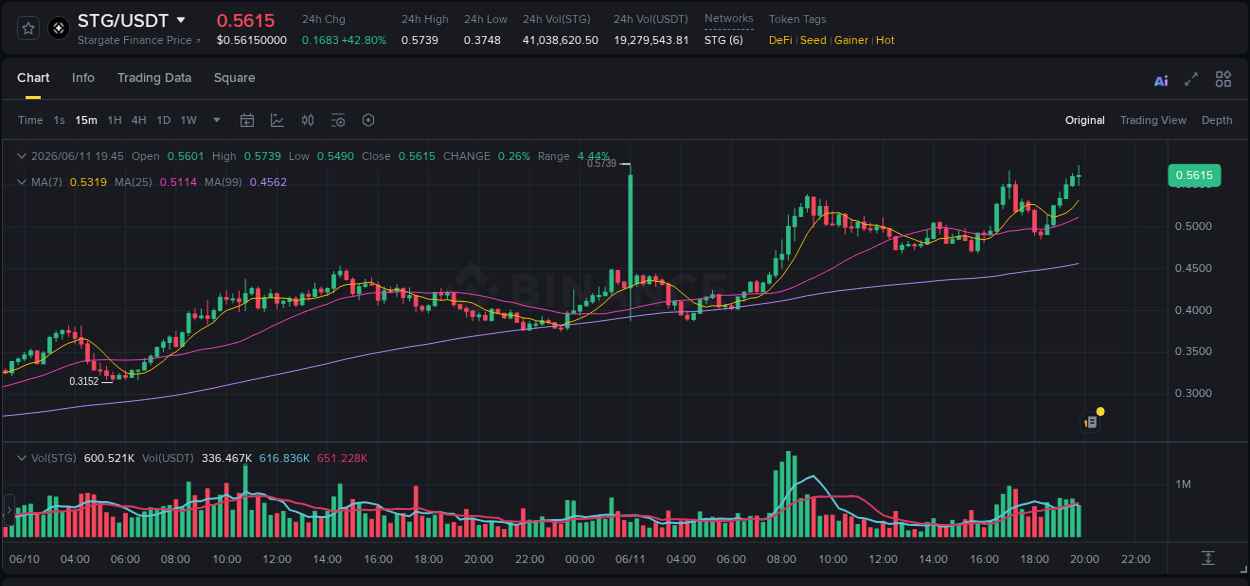Screen dimensions: 1250x586
Task: Collapse the OHLC data row chevron
Action: (22, 156)
